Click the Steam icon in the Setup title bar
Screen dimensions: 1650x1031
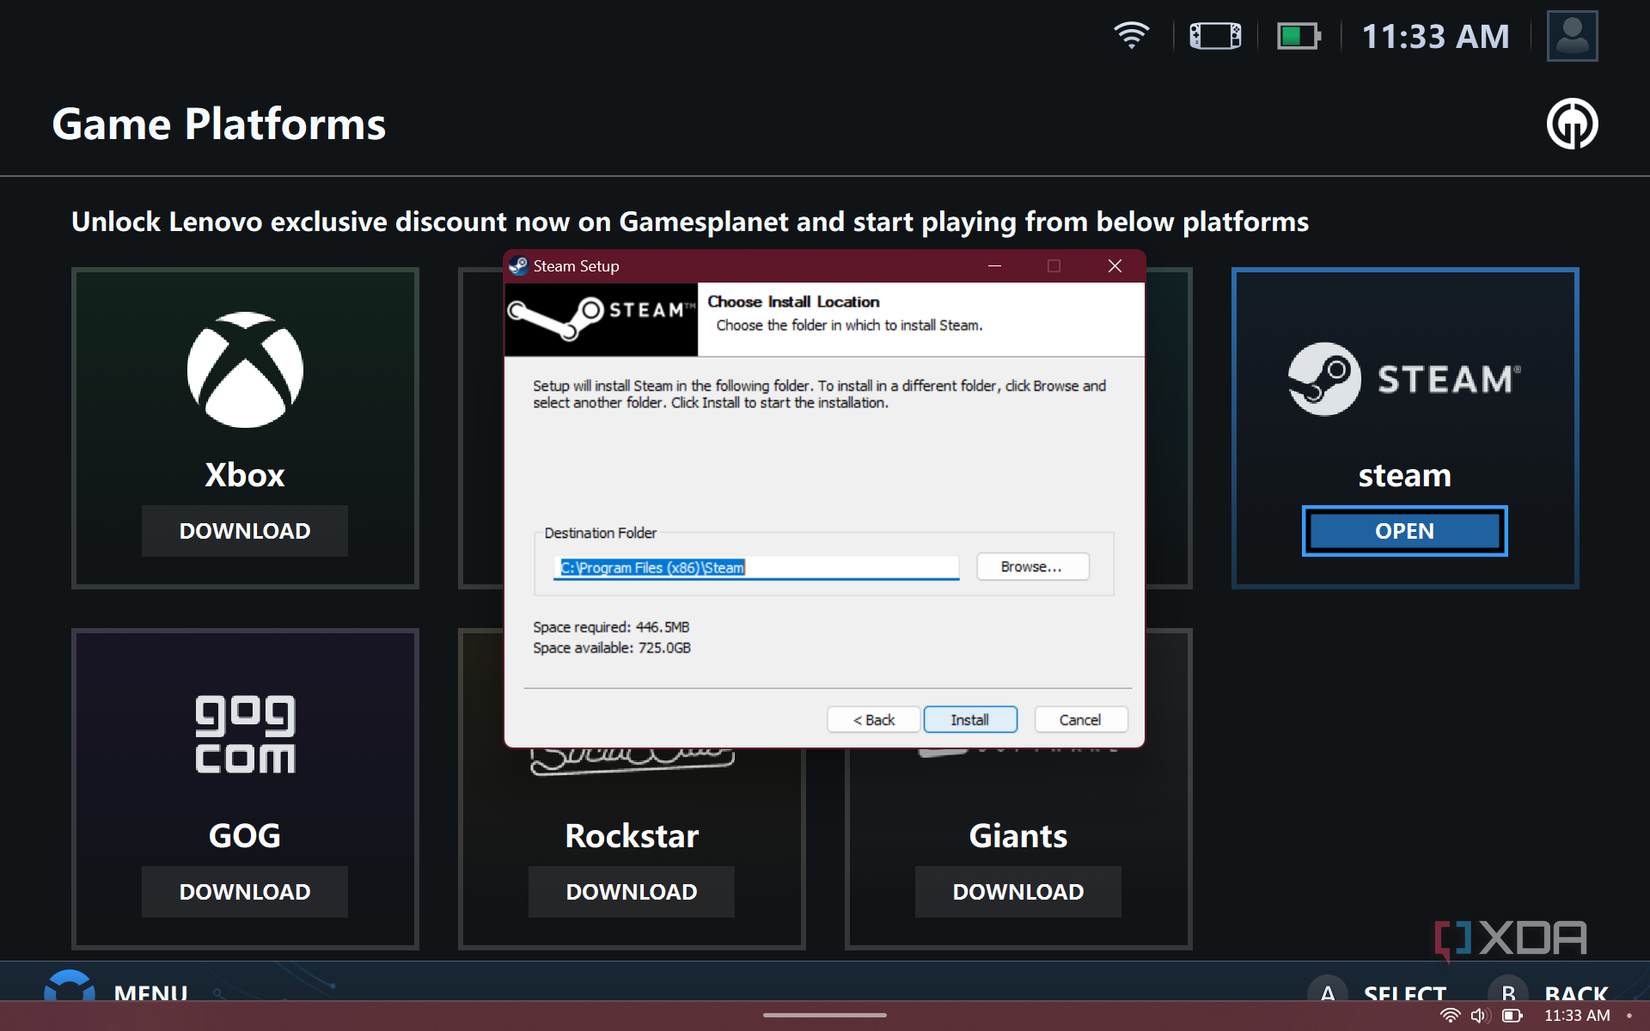tap(518, 266)
